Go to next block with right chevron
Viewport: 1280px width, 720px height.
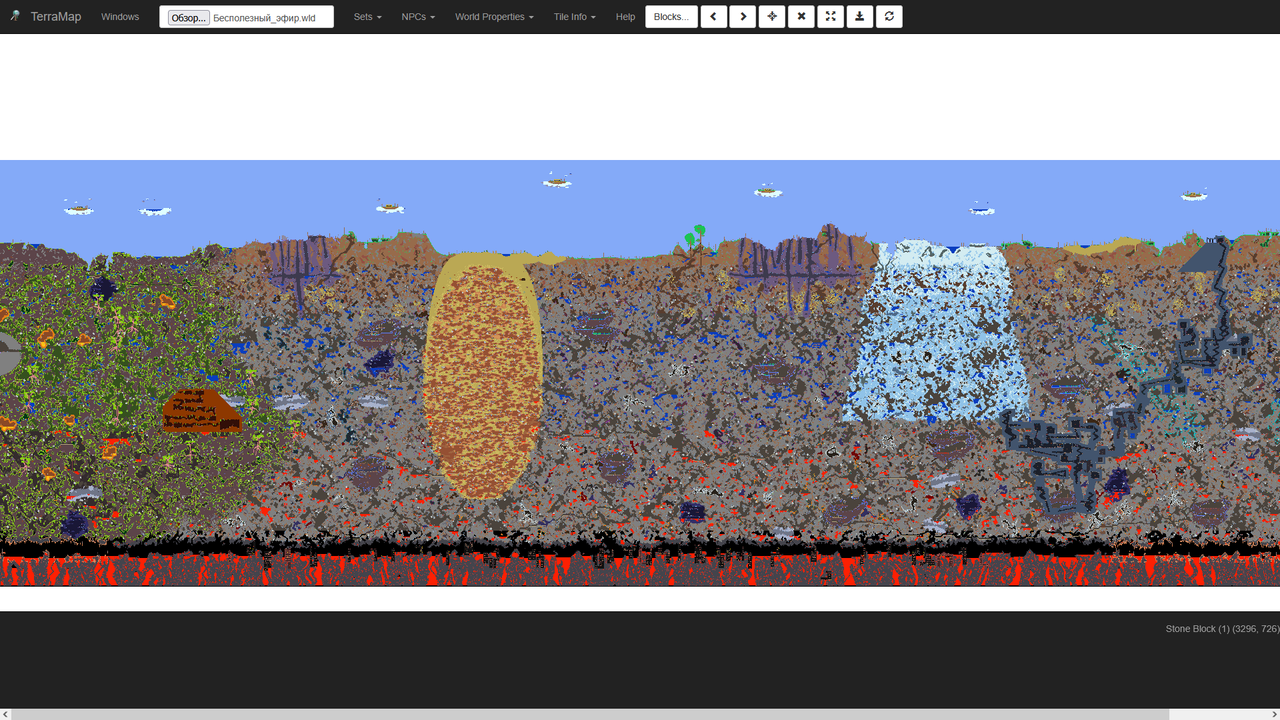(743, 17)
